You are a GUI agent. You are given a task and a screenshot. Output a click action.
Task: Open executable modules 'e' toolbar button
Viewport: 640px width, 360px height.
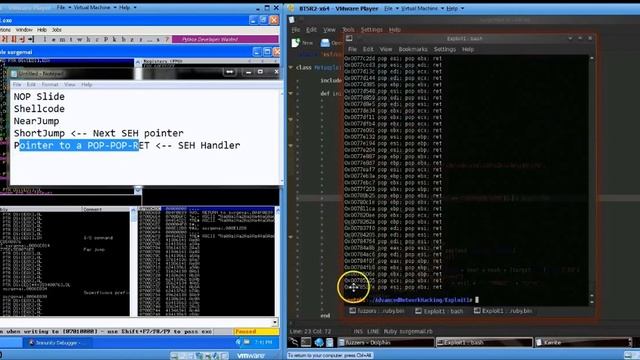pos(53,39)
